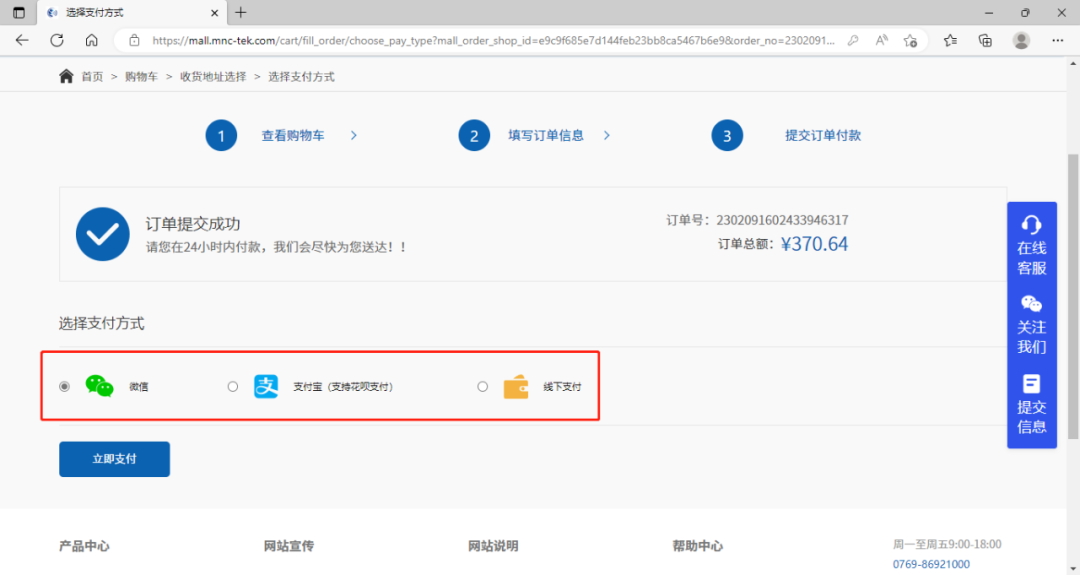Click 产品中心 footer heading

[84, 546]
